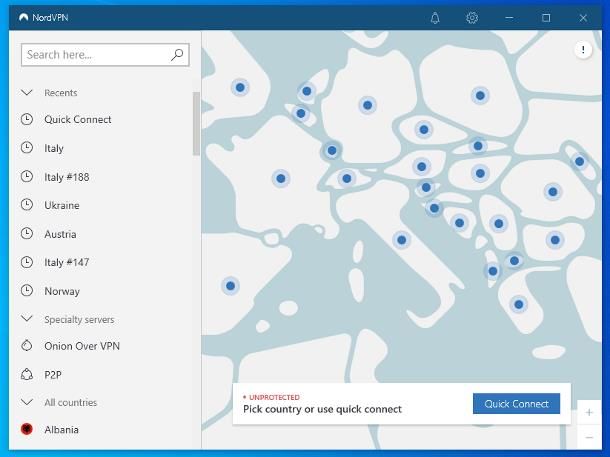Click the clock icon beside Italy #188
610x457 pixels.
click(x=27, y=177)
